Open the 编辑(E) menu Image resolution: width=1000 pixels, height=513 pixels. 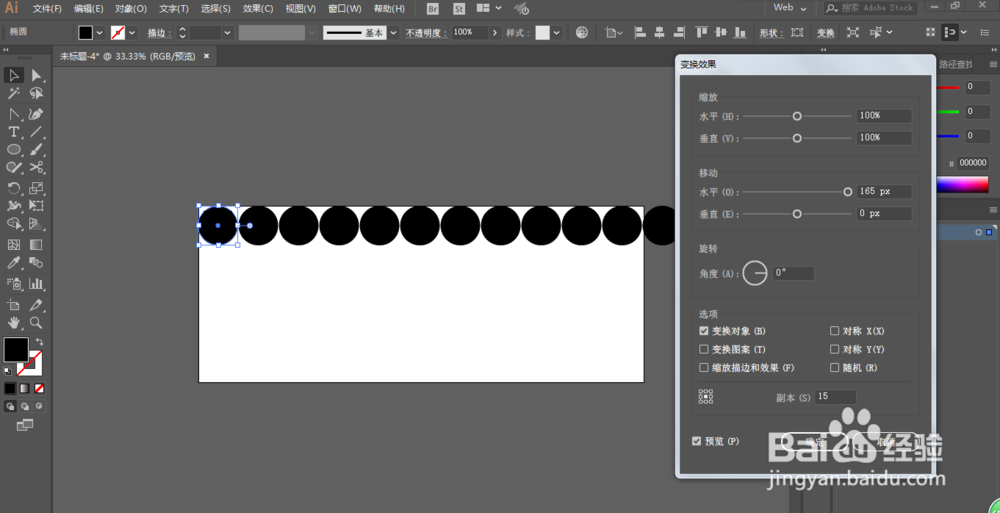(89, 9)
